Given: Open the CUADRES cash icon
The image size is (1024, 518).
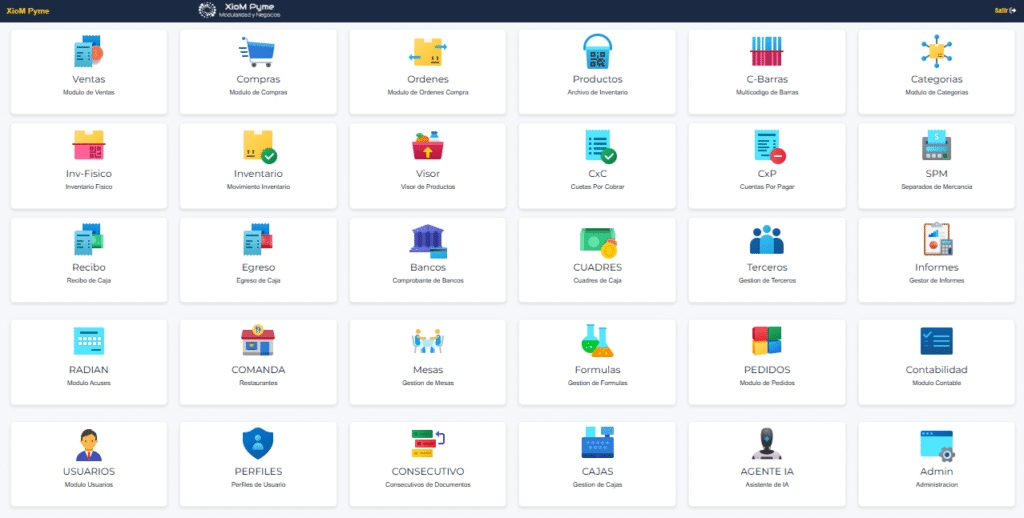Looking at the screenshot, I should tap(597, 241).
